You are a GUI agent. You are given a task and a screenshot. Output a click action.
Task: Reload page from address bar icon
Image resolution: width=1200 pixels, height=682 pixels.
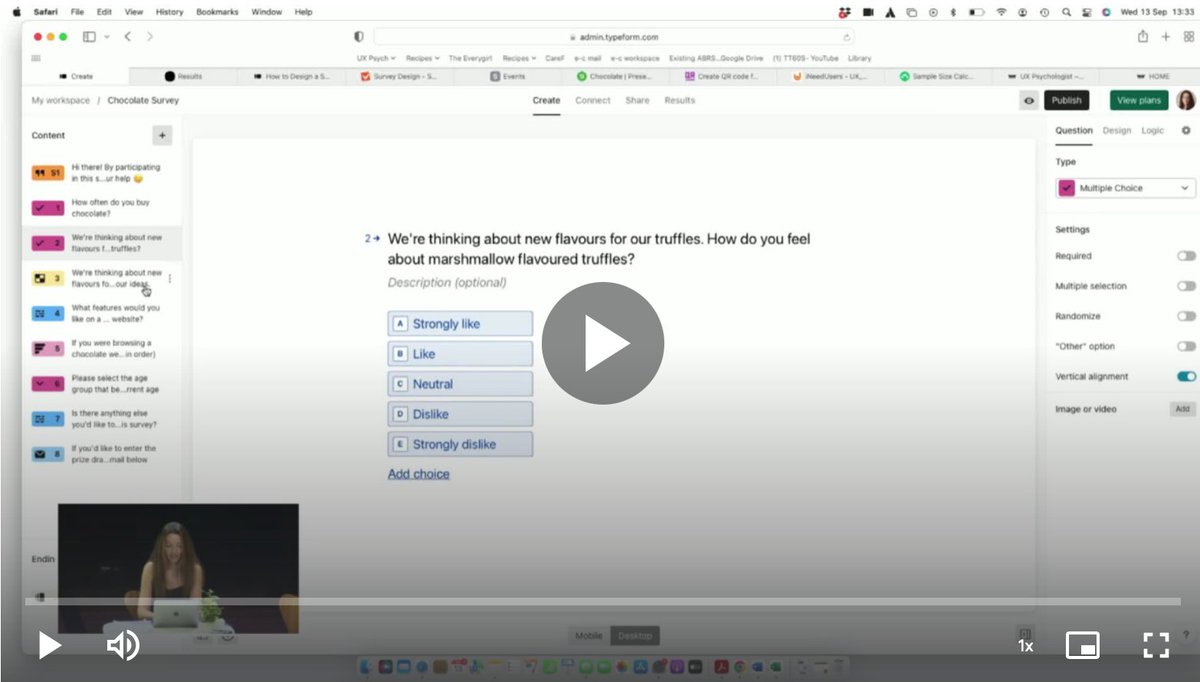point(847,36)
